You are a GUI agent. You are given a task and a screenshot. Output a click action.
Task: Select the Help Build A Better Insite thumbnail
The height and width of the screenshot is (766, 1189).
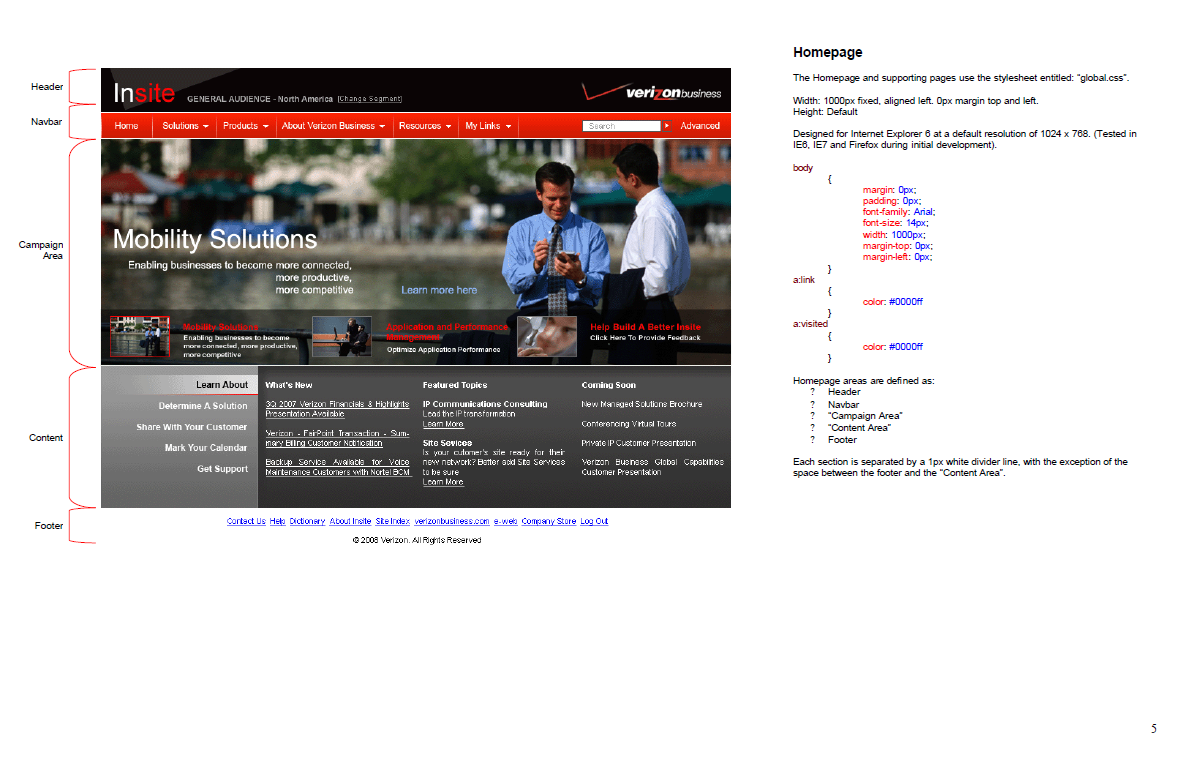point(547,336)
